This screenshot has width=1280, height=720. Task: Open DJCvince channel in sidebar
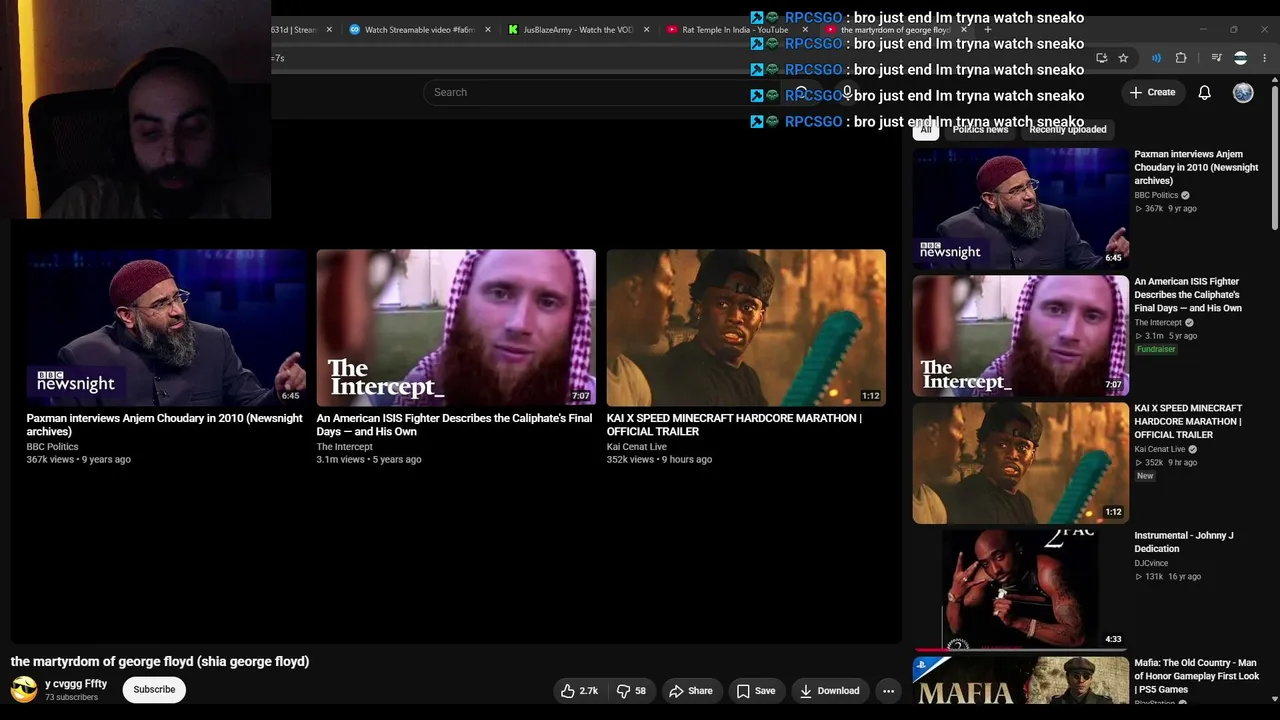pyautogui.click(x=1151, y=563)
